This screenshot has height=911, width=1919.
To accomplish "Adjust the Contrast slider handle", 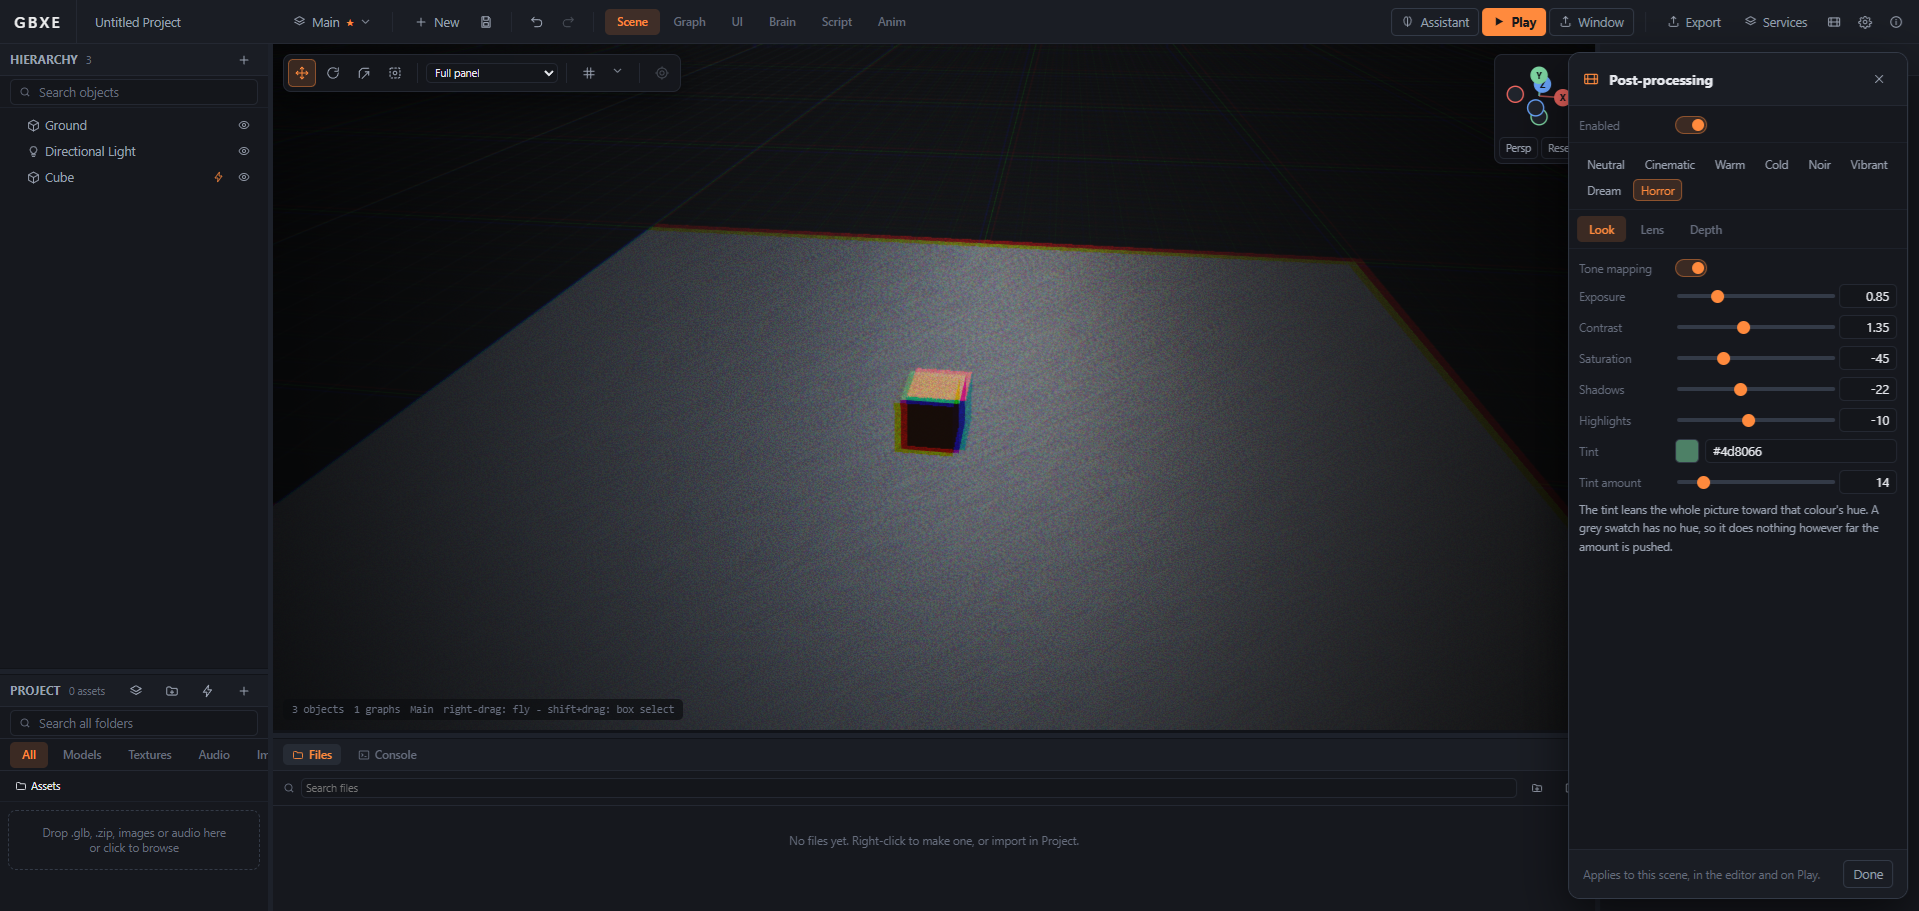I will point(1743,328).
